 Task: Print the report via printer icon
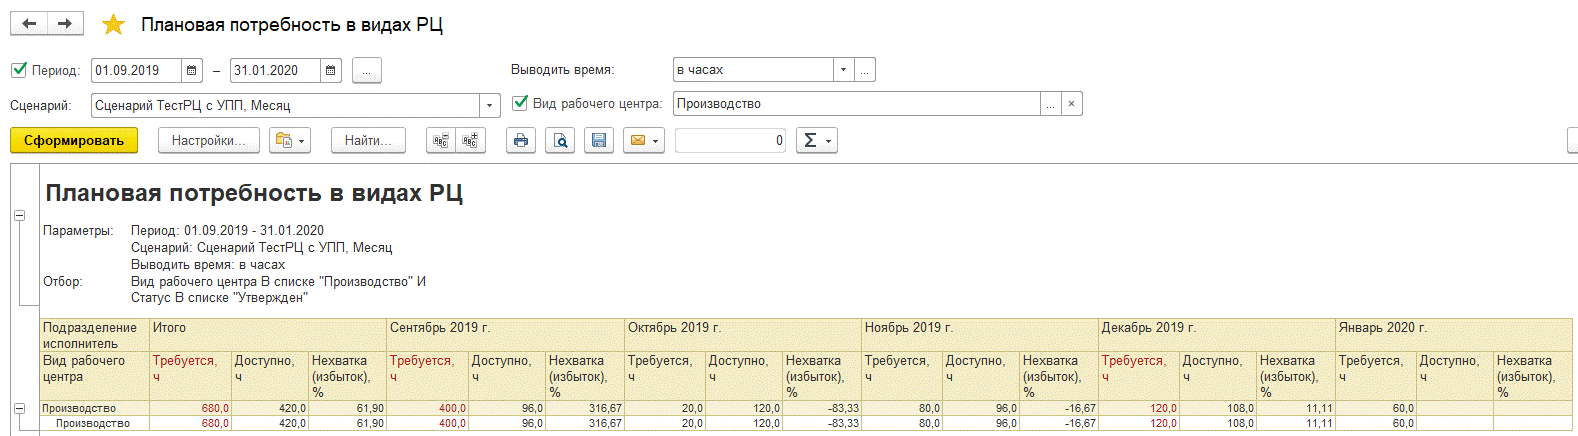point(520,141)
